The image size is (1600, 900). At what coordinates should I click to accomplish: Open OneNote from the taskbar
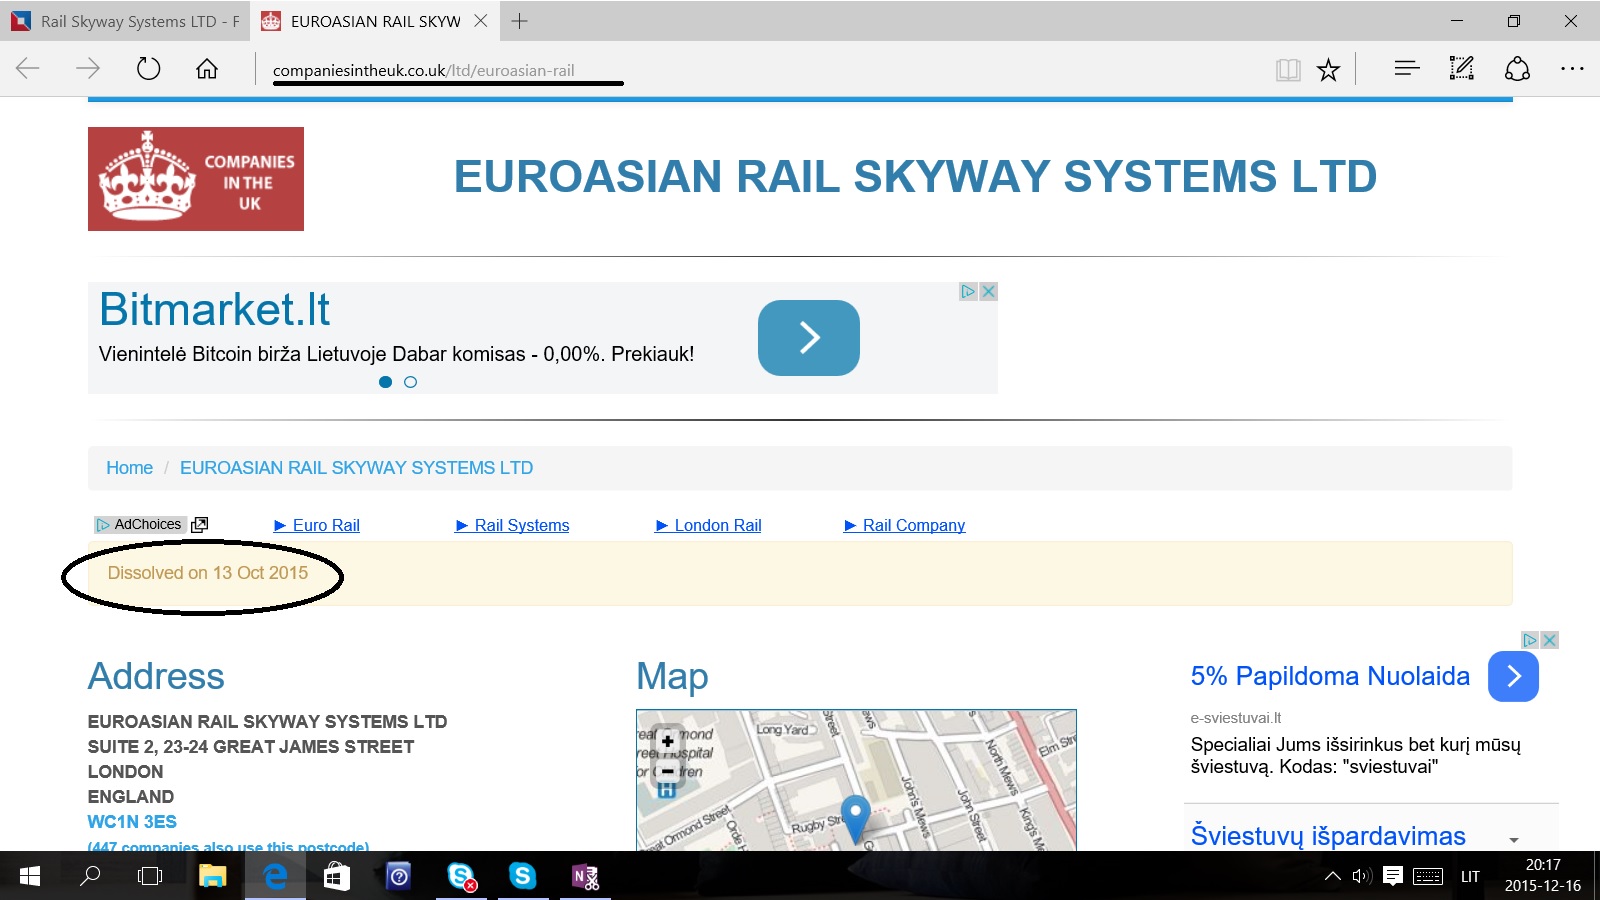click(585, 877)
